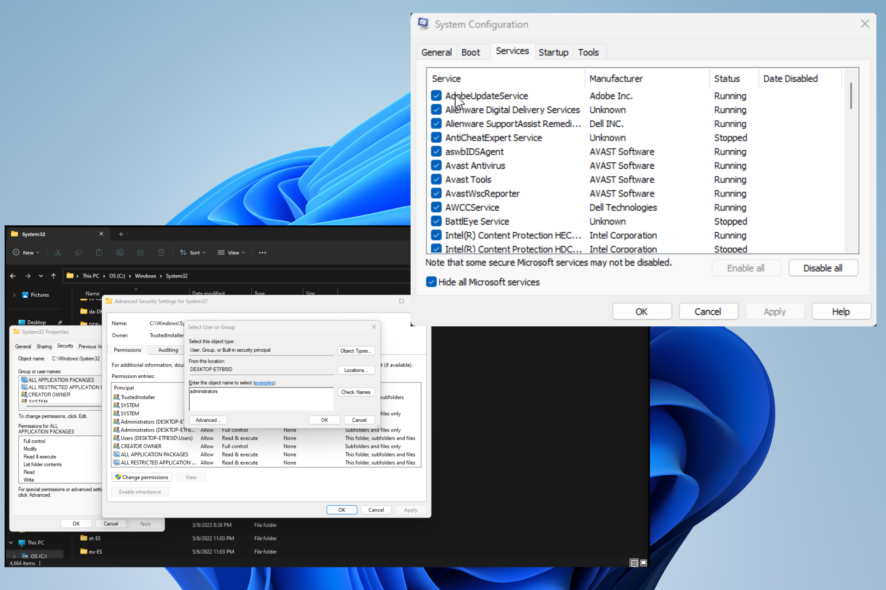
Task: Click the eu-ES folder icon in file list
Action: click(84, 552)
